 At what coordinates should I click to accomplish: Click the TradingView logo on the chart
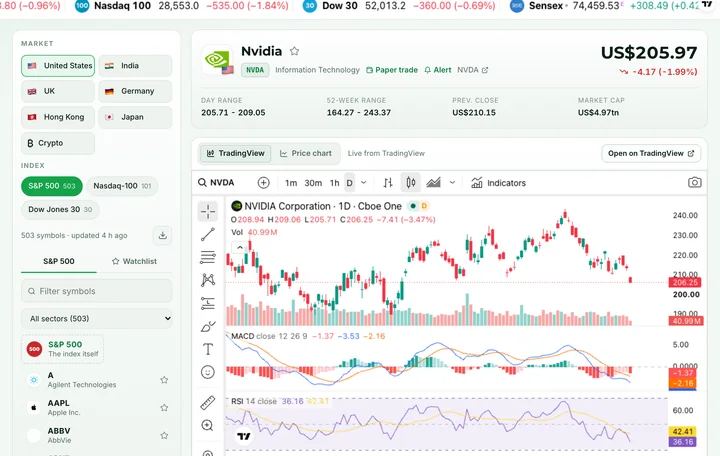tap(244, 436)
